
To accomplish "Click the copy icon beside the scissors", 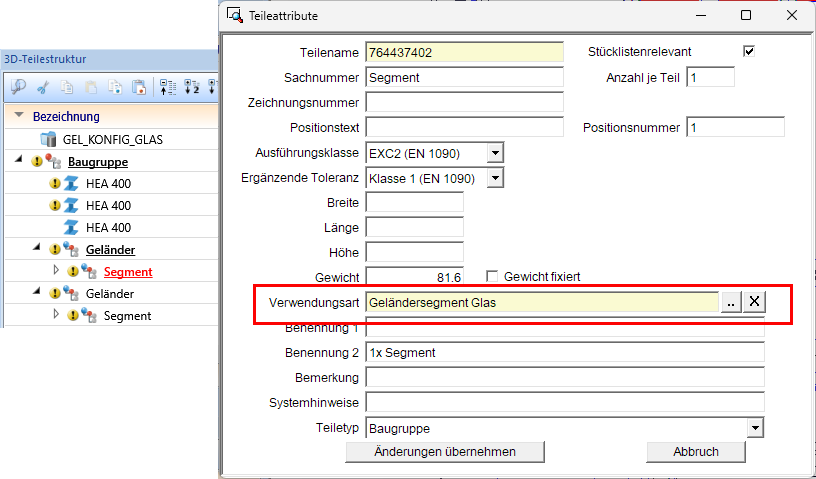I will point(67,87).
